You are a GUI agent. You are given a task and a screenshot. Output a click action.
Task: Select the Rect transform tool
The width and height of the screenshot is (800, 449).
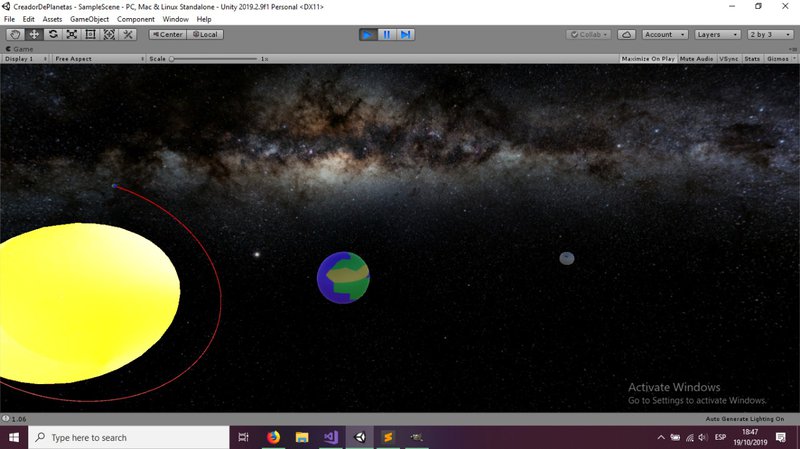[x=91, y=34]
